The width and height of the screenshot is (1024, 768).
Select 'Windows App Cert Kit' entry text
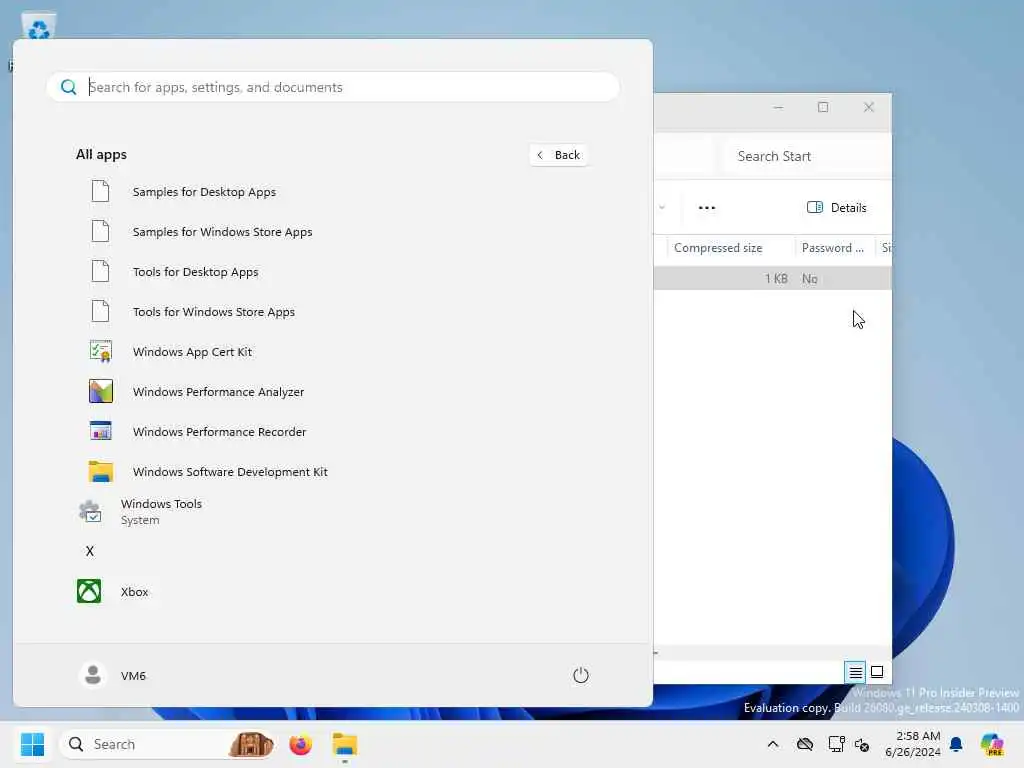click(x=192, y=351)
